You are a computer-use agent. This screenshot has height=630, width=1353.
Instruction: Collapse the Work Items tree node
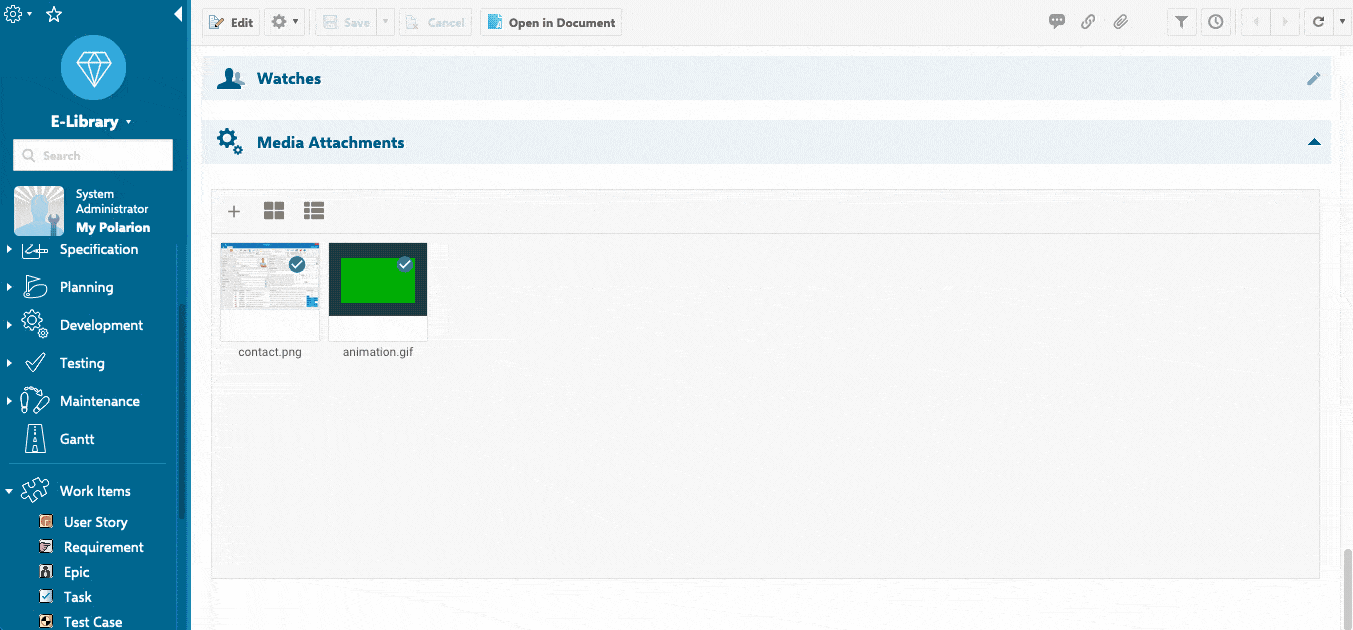point(9,491)
